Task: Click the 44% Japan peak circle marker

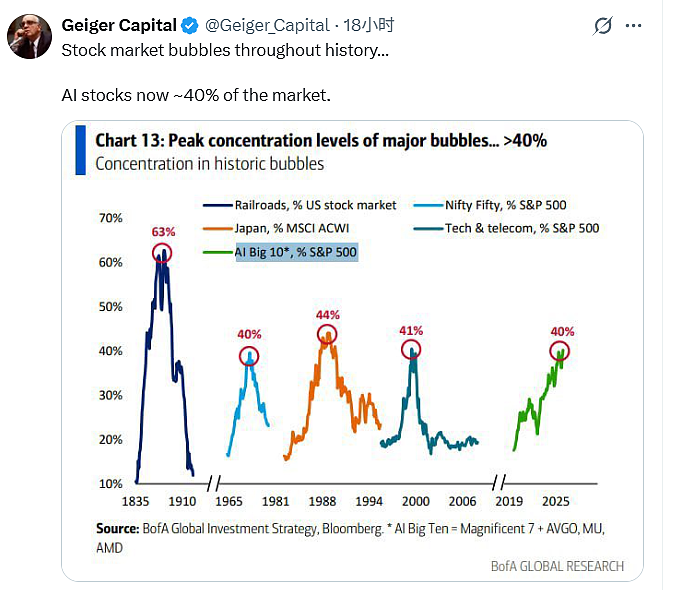Action: [x=327, y=334]
